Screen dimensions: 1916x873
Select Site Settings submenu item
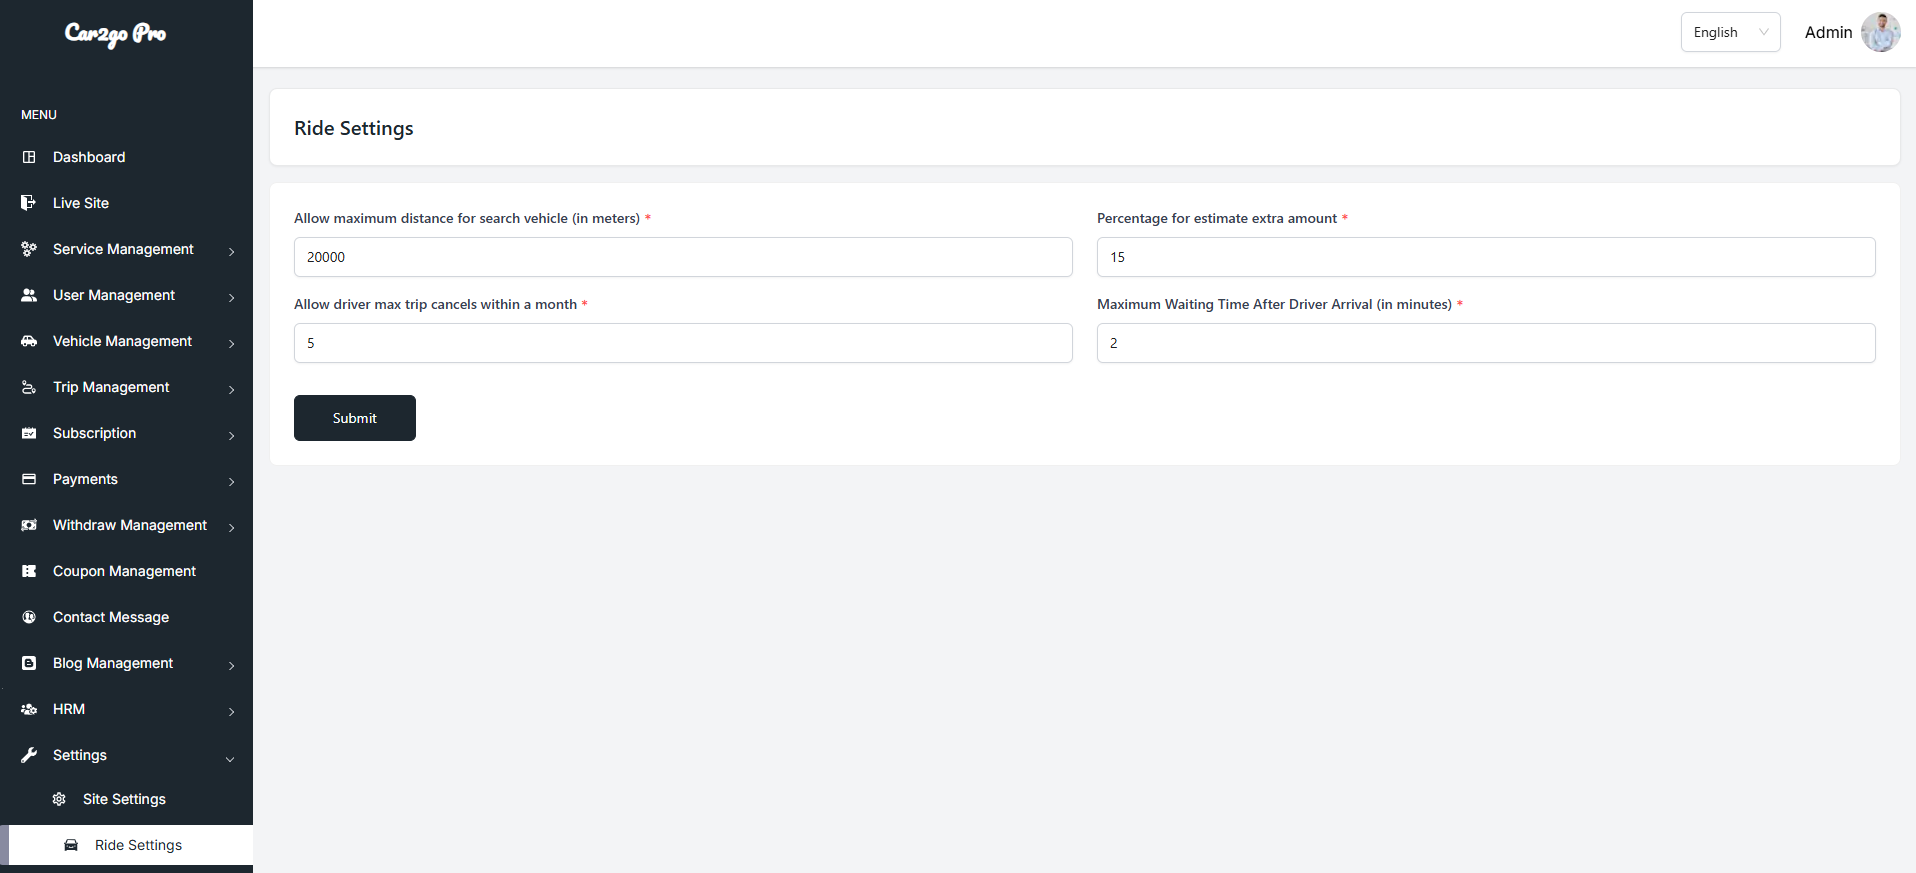[x=126, y=799]
